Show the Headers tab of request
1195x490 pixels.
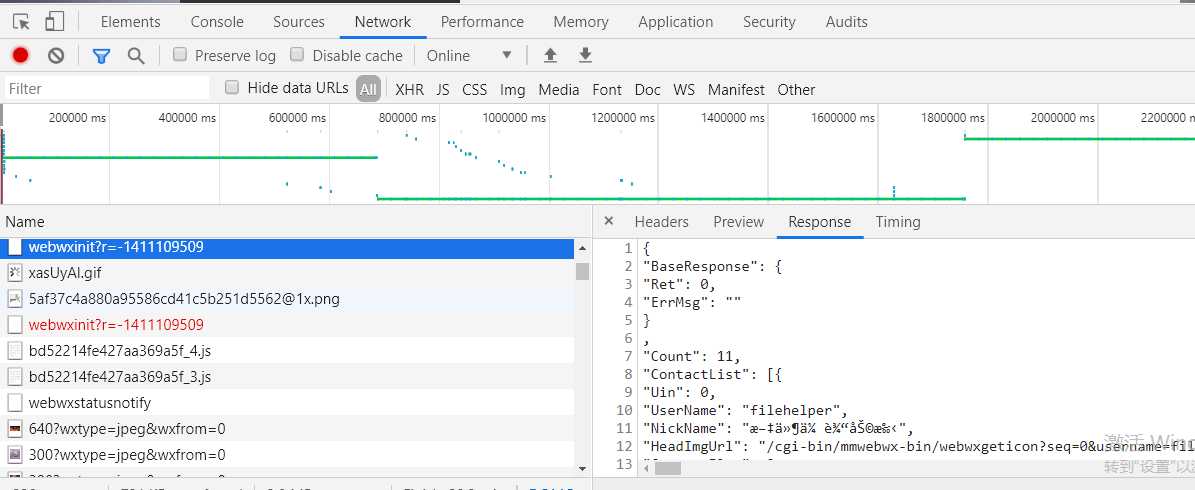[x=662, y=222]
